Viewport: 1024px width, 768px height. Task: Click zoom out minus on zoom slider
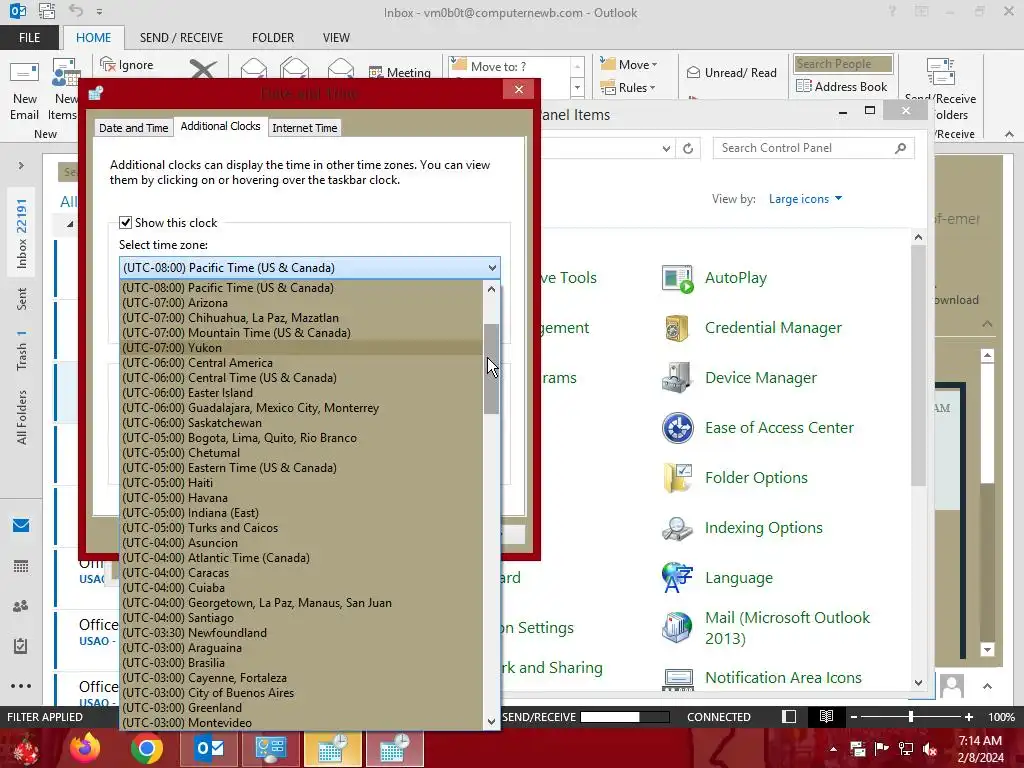point(854,716)
